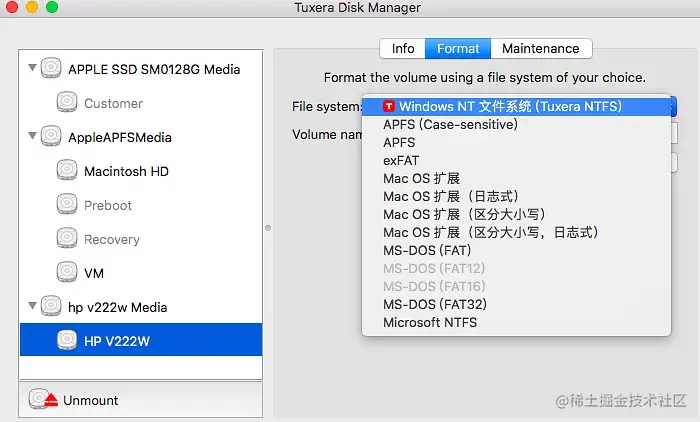Select the Customer volume icon
Viewport: 700px width, 422px height.
67,102
